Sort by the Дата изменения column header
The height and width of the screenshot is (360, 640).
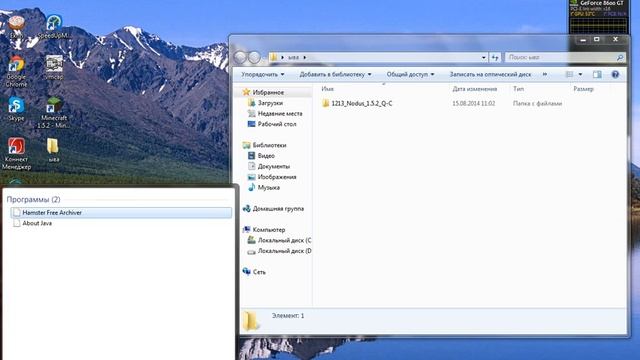[475, 89]
